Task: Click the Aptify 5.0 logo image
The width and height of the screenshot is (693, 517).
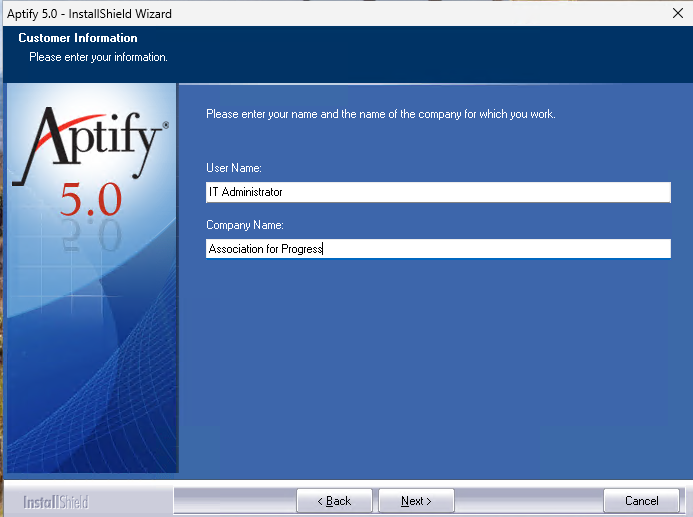Action: (92, 278)
